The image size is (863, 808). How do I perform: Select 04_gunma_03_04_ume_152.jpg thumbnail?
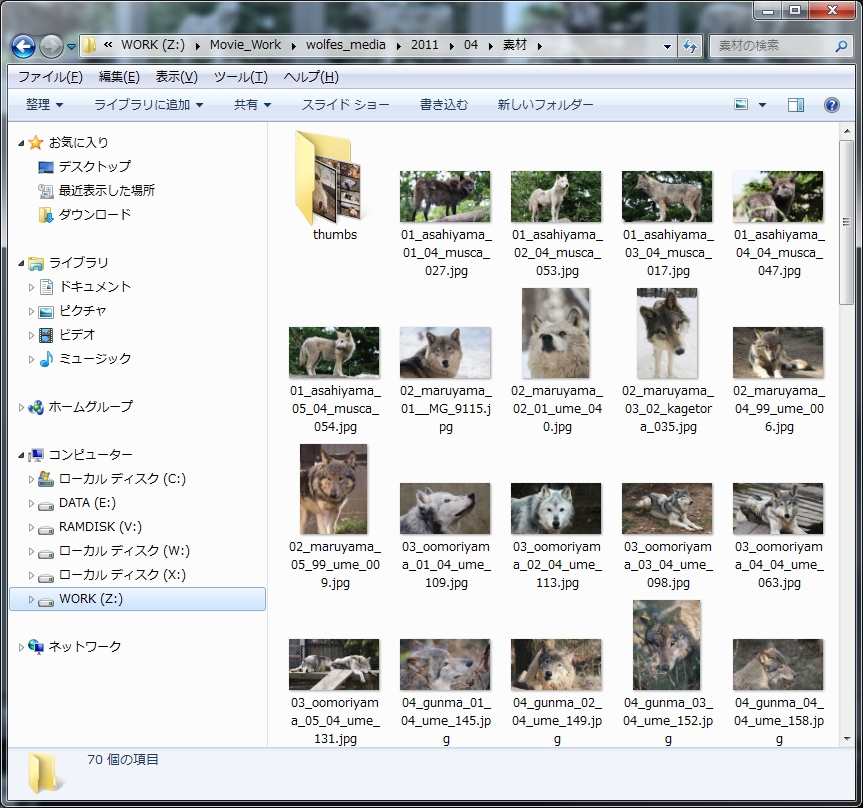(x=667, y=645)
